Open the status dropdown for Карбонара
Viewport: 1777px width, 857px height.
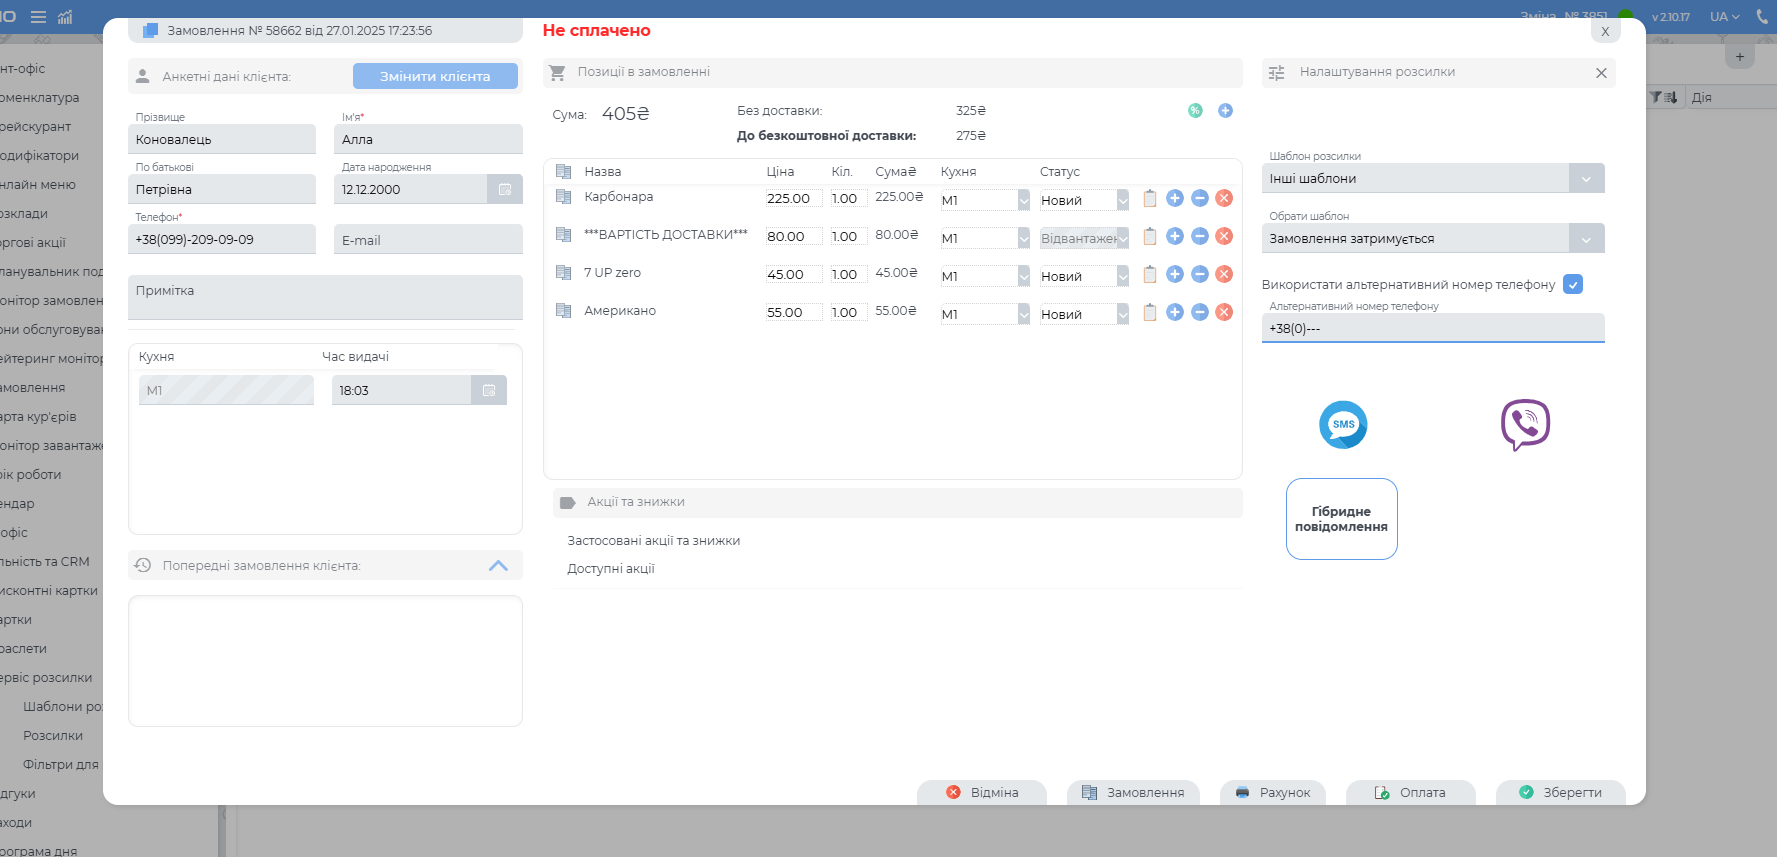click(1123, 201)
